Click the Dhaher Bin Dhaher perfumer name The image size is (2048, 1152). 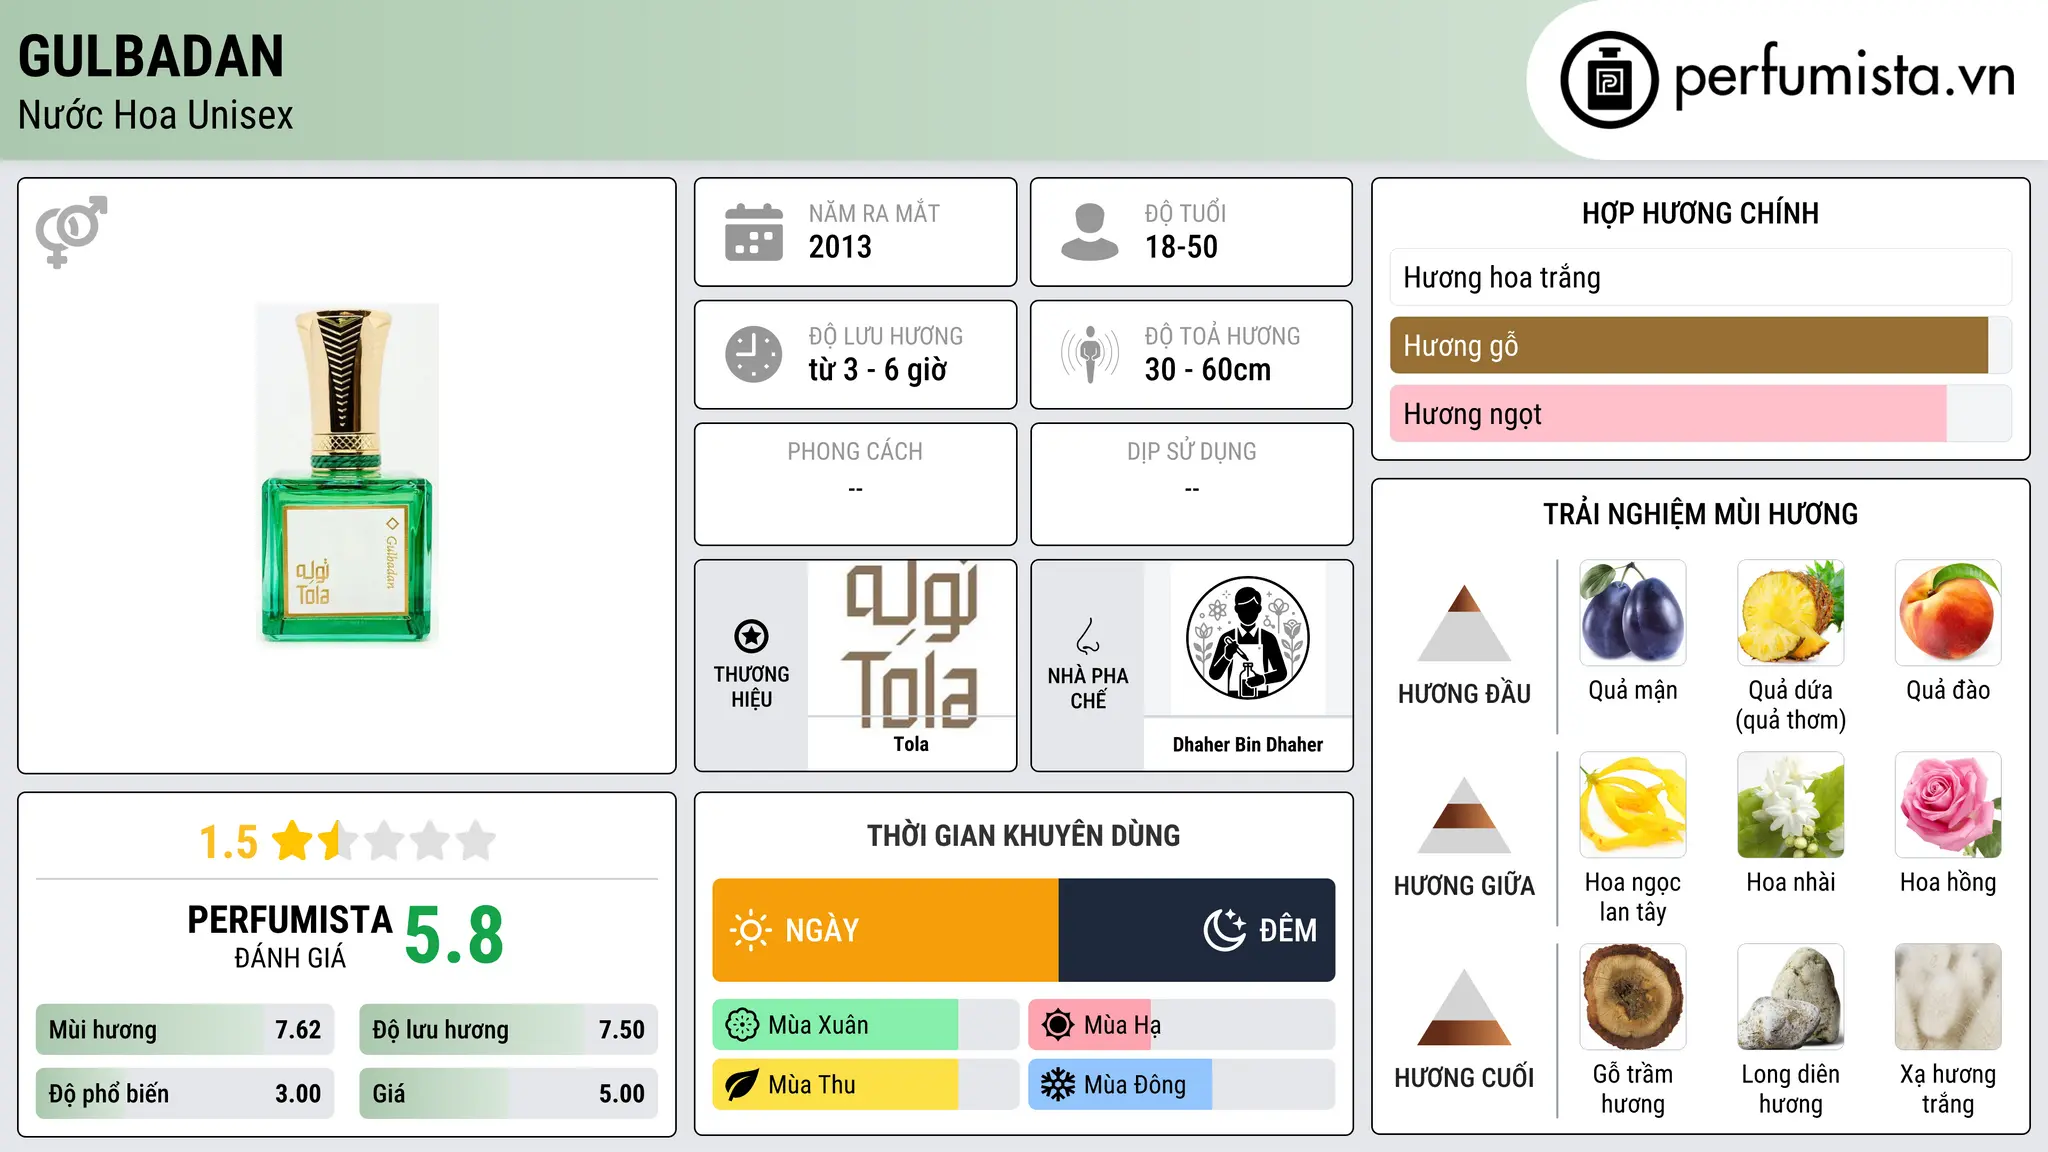click(x=1247, y=744)
